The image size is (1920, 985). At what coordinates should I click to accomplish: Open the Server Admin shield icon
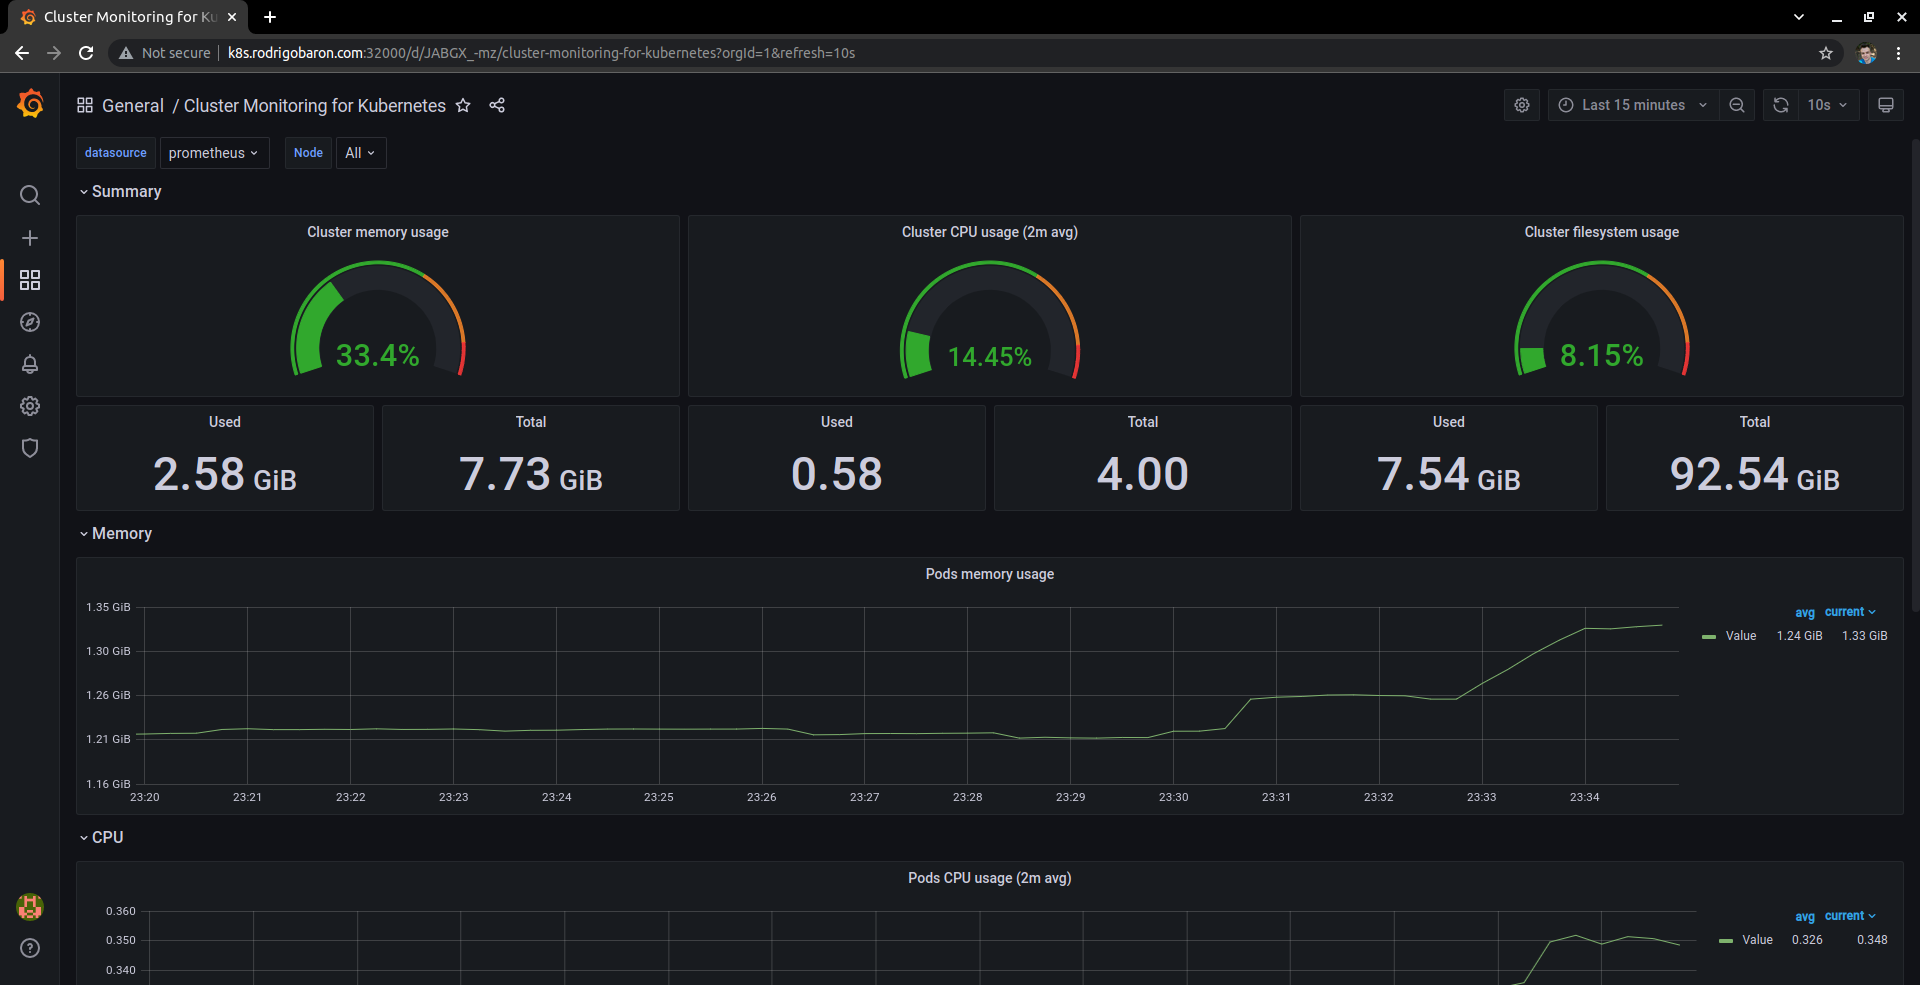tap(30, 448)
